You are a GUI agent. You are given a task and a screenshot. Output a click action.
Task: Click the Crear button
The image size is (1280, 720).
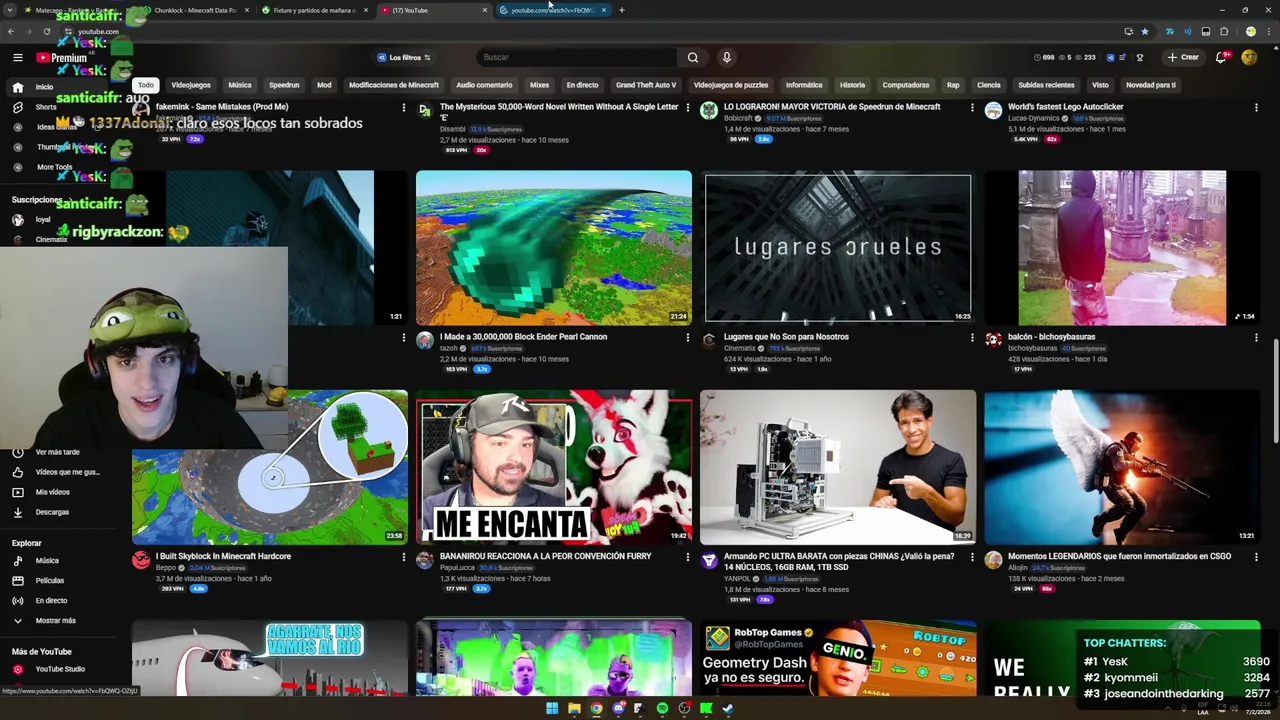(1183, 57)
